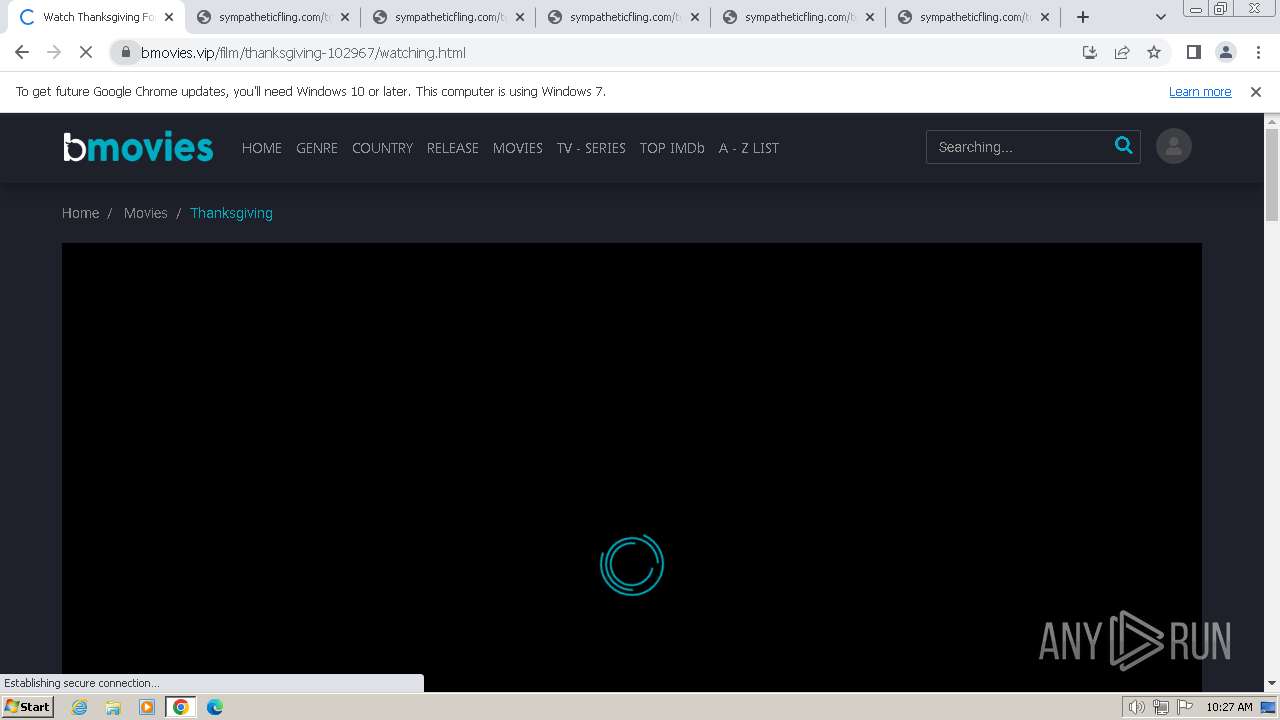Close the Watch Thanksgiving tab

point(168,17)
